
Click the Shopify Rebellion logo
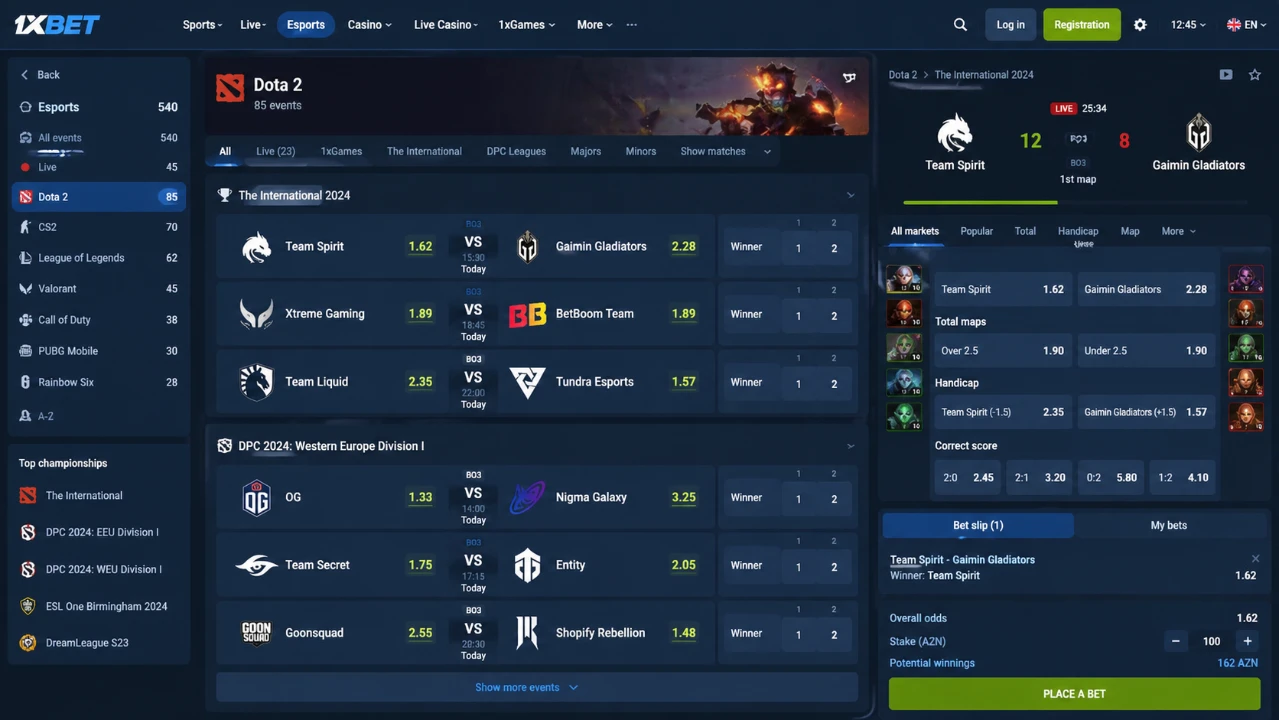coord(527,633)
